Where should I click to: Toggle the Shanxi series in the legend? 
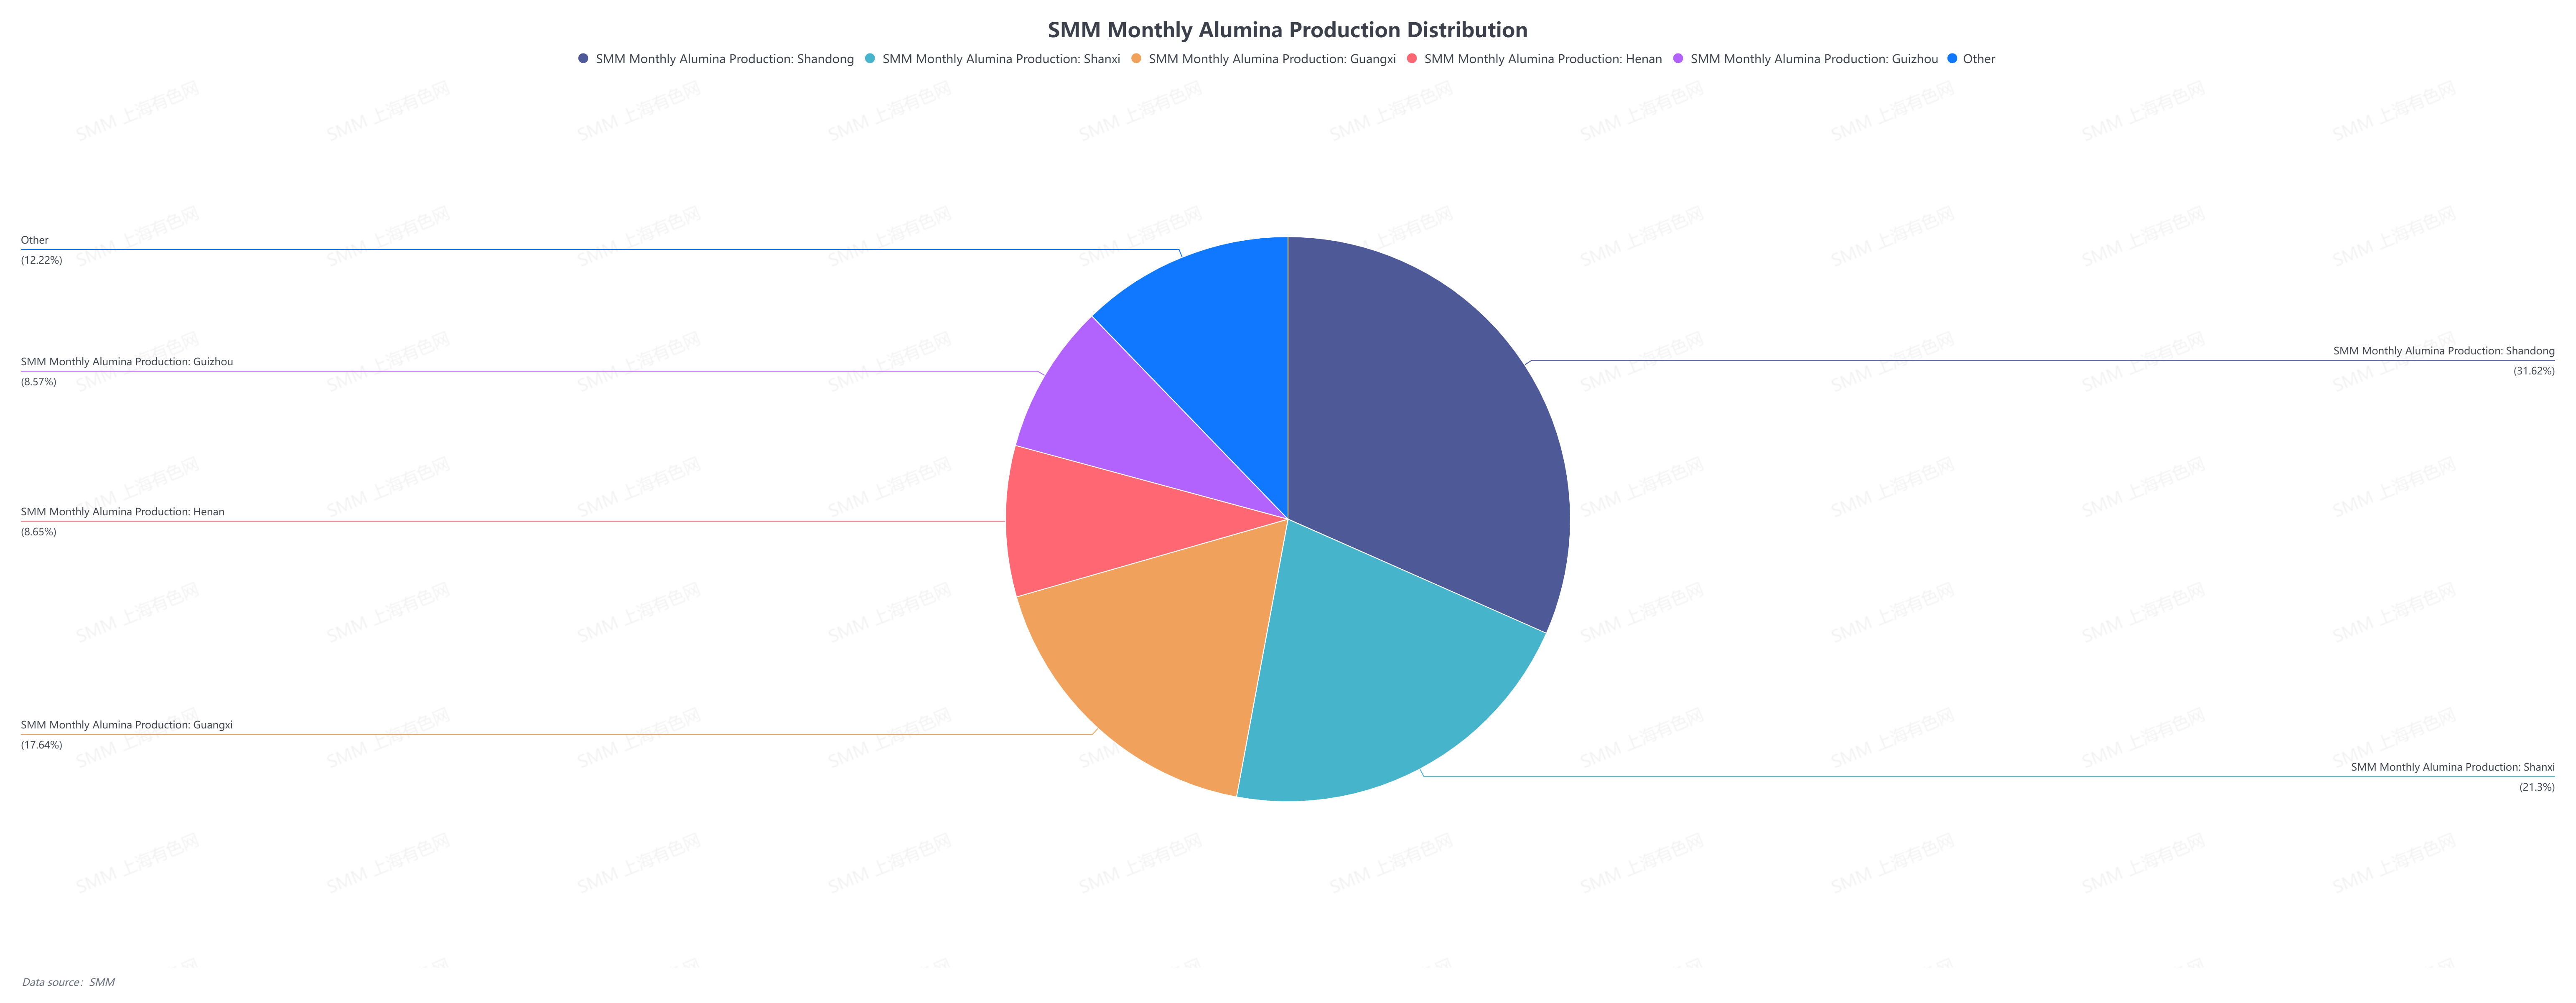(992, 59)
